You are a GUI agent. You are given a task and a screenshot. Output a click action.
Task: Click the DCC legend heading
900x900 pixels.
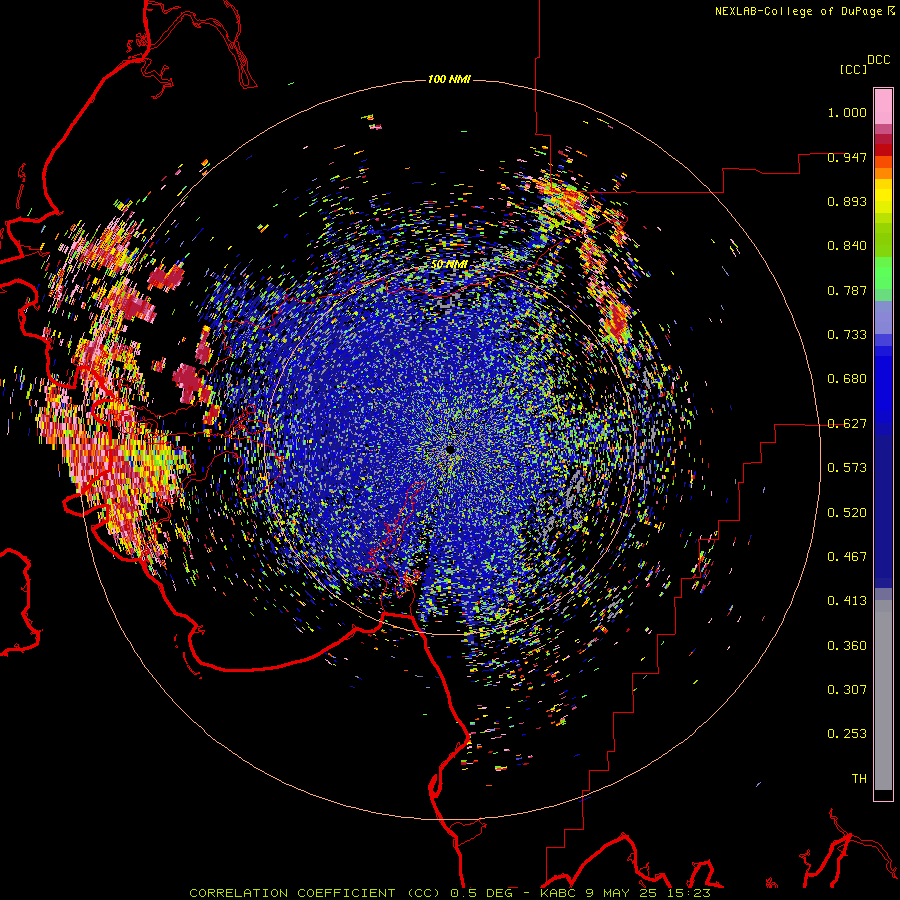click(x=878, y=60)
